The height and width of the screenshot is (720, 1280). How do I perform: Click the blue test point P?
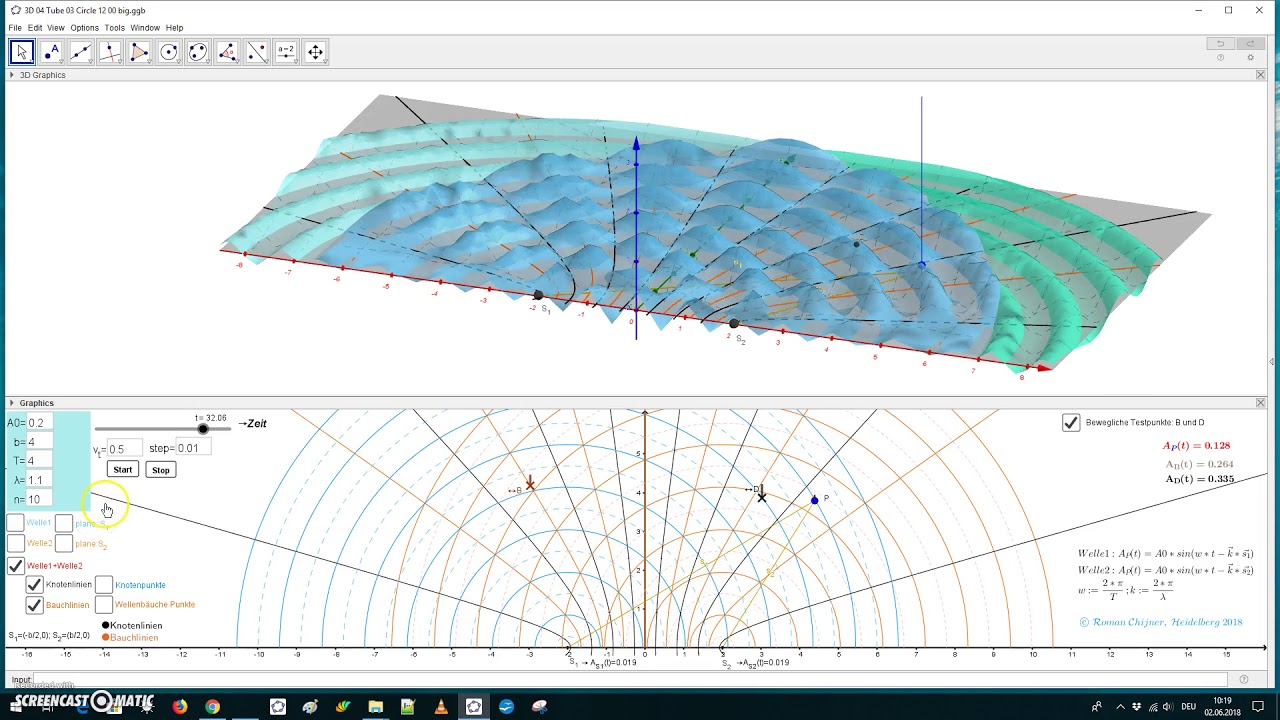point(815,500)
